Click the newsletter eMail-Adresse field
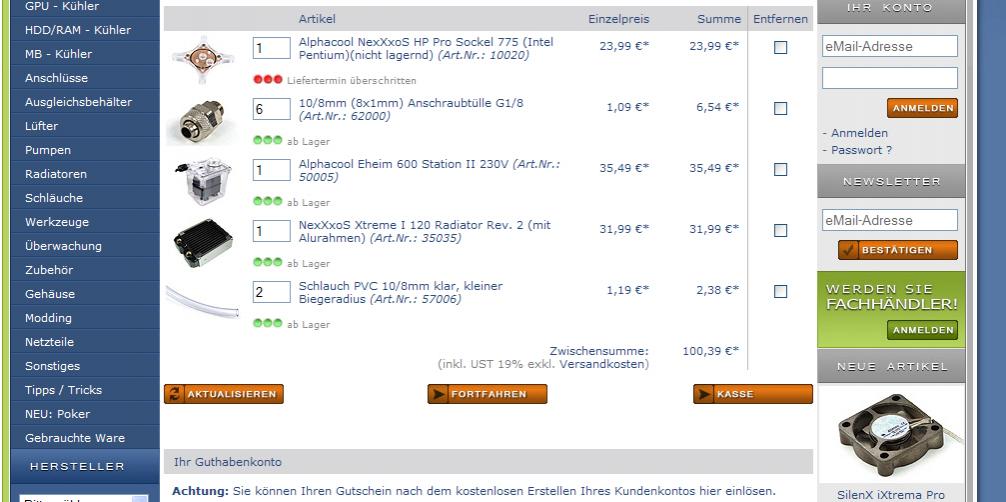This screenshot has width=1006, height=502. pos(890,220)
